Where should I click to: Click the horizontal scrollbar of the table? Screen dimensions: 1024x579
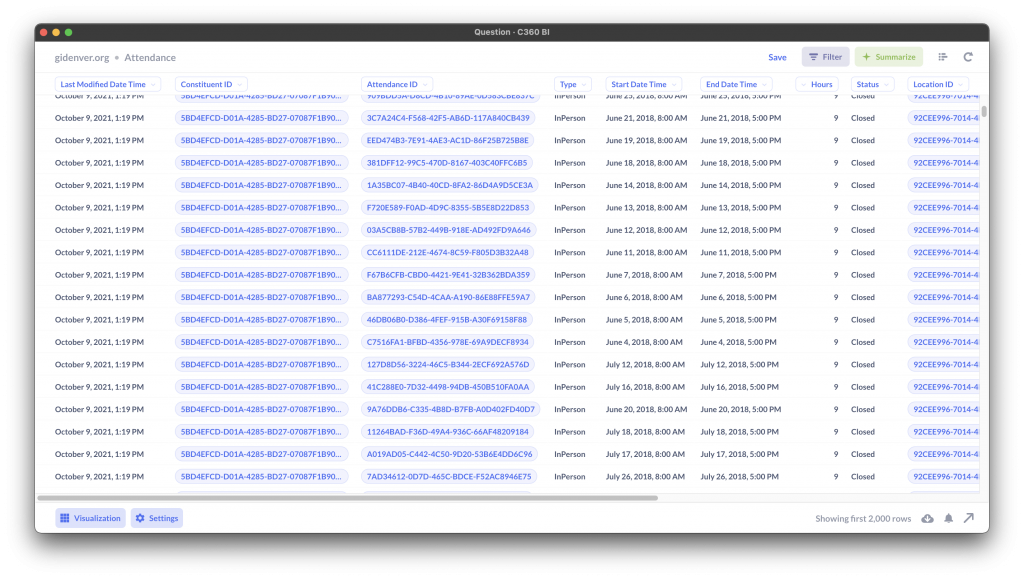coord(347,498)
